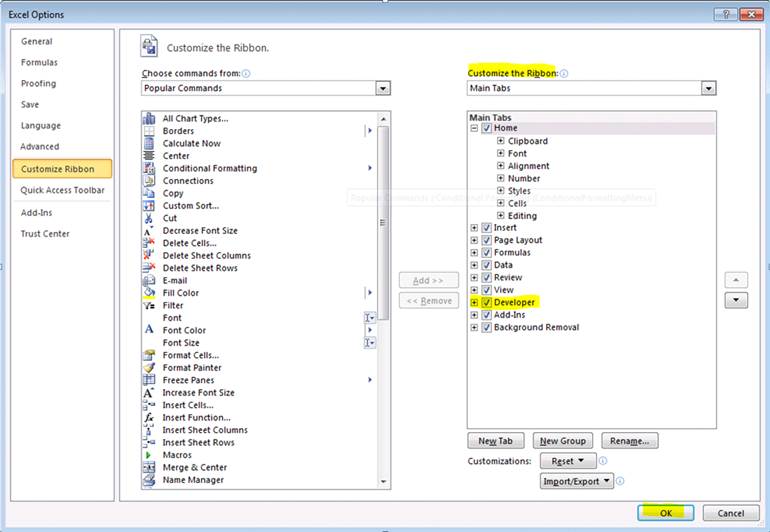Expand the Alignment group node
The width and height of the screenshot is (770, 532).
(x=500, y=166)
